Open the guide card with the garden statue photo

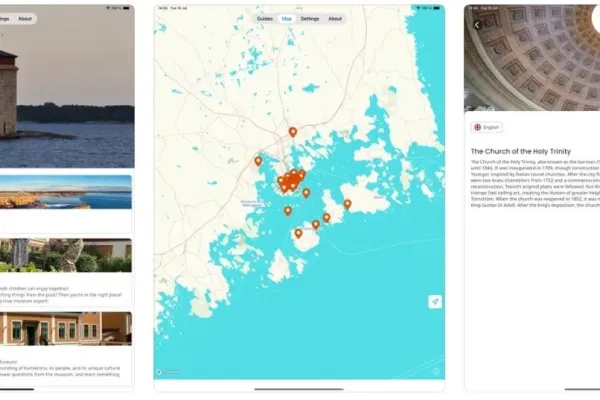point(66,272)
